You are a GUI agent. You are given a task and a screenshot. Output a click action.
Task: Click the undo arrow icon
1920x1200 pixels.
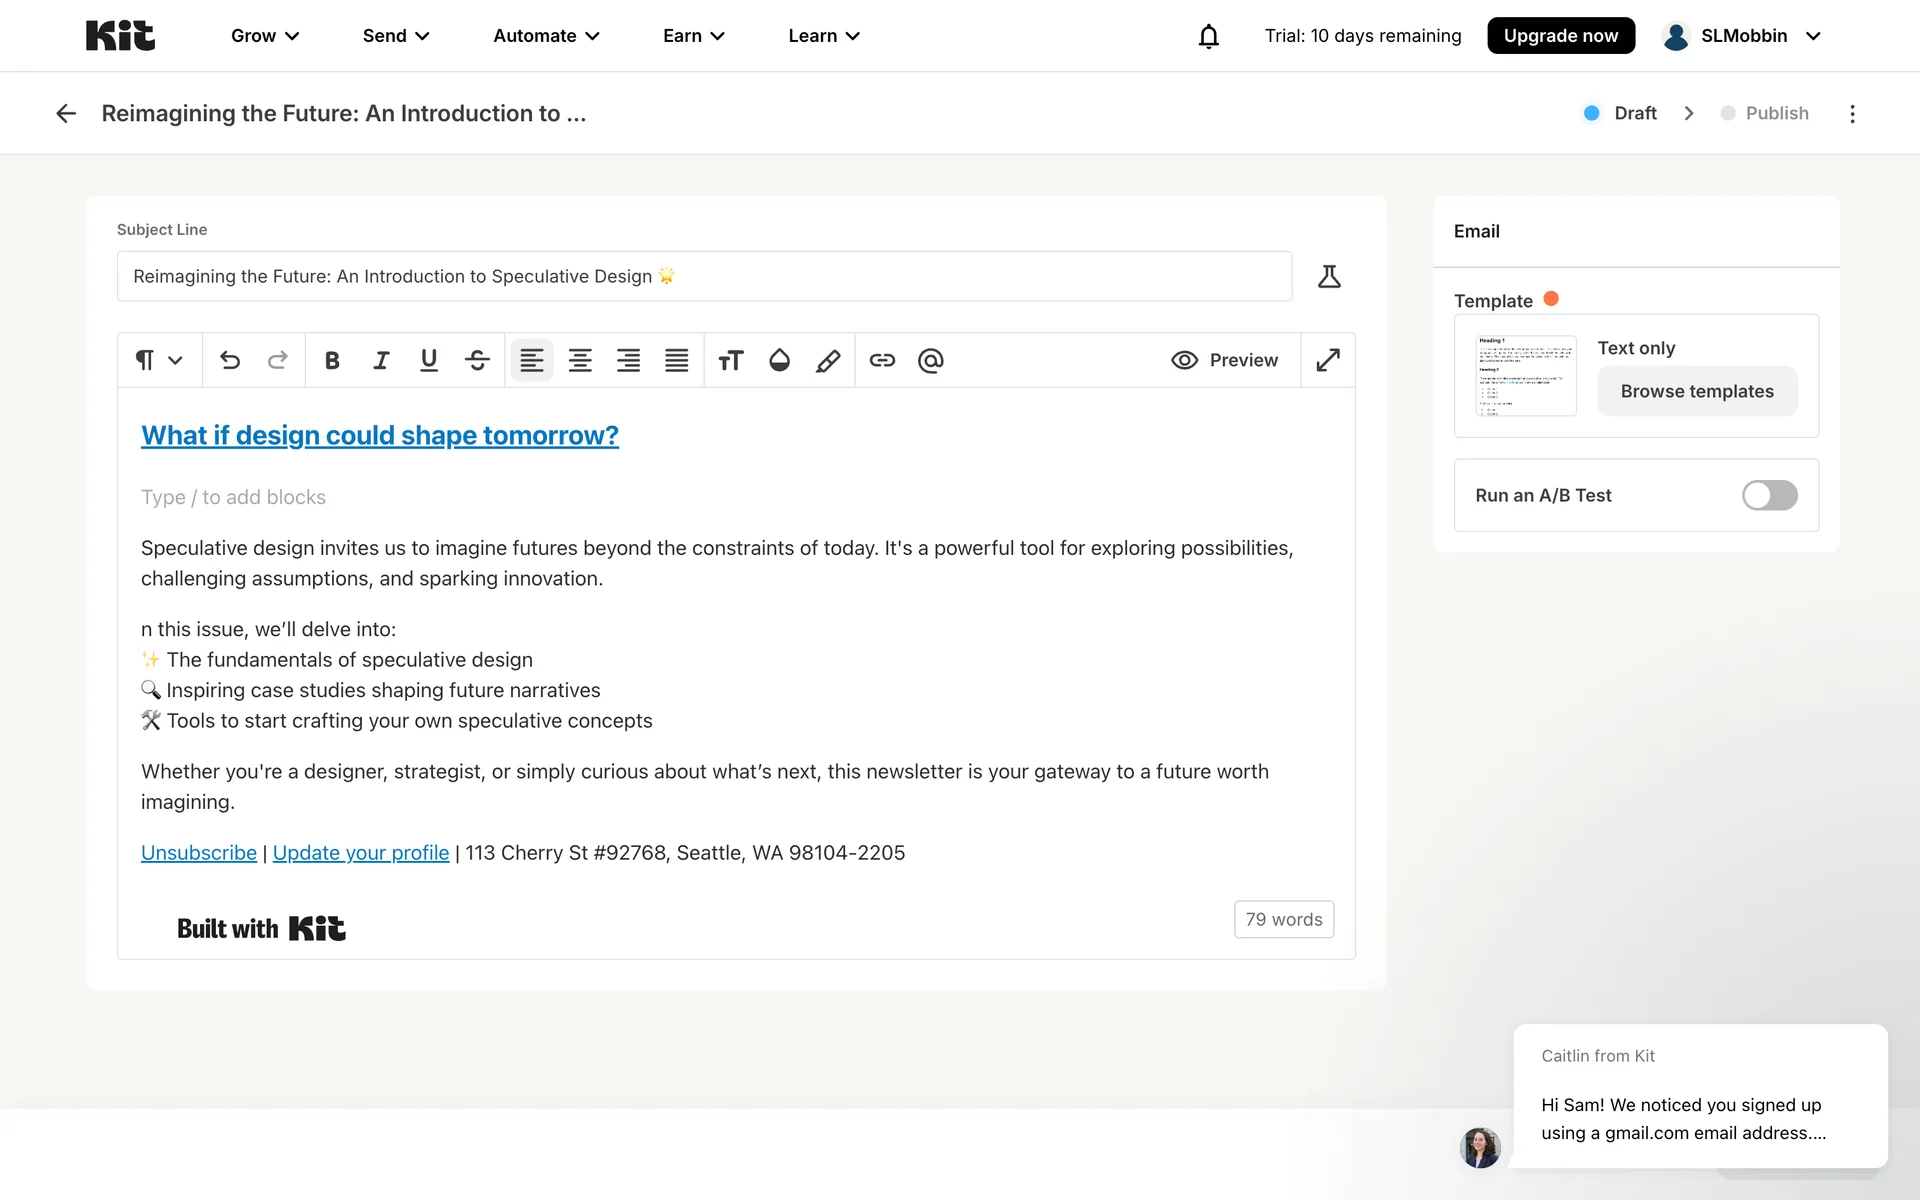point(230,360)
